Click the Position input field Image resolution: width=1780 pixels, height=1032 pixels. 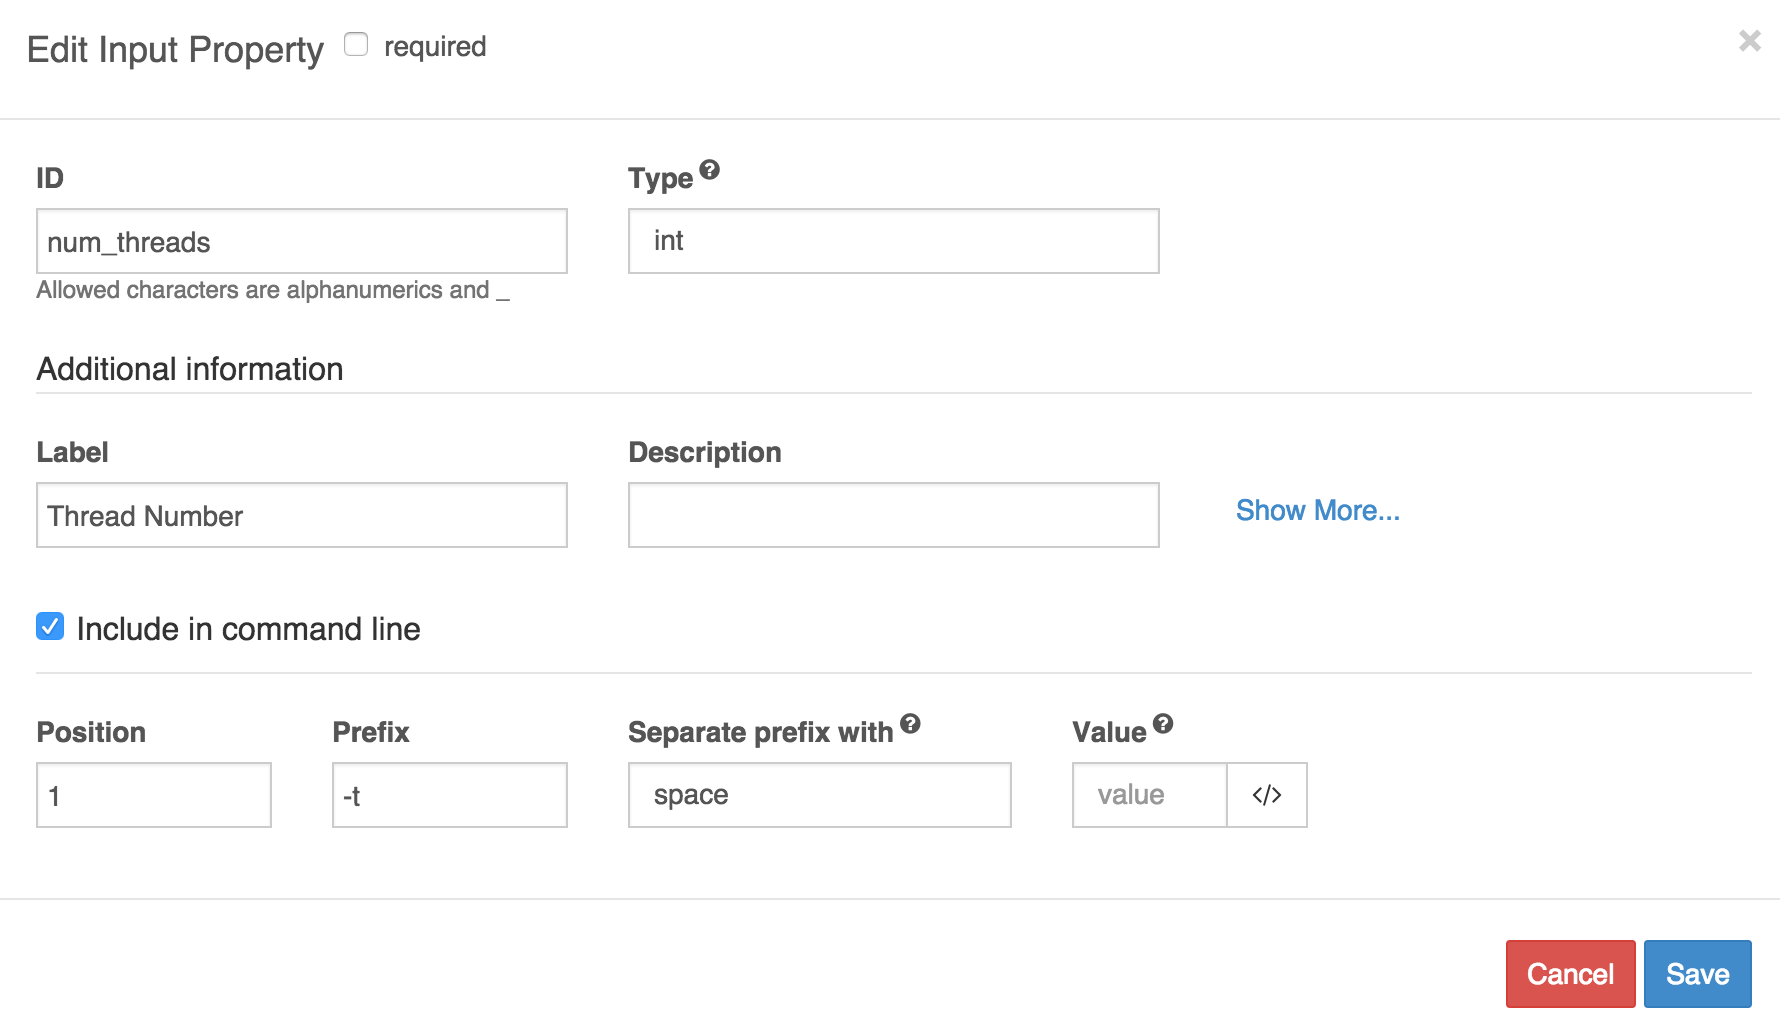point(153,795)
